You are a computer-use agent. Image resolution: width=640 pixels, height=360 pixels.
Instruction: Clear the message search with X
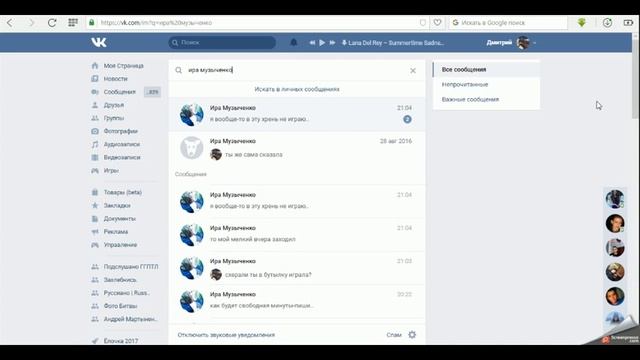(x=413, y=71)
